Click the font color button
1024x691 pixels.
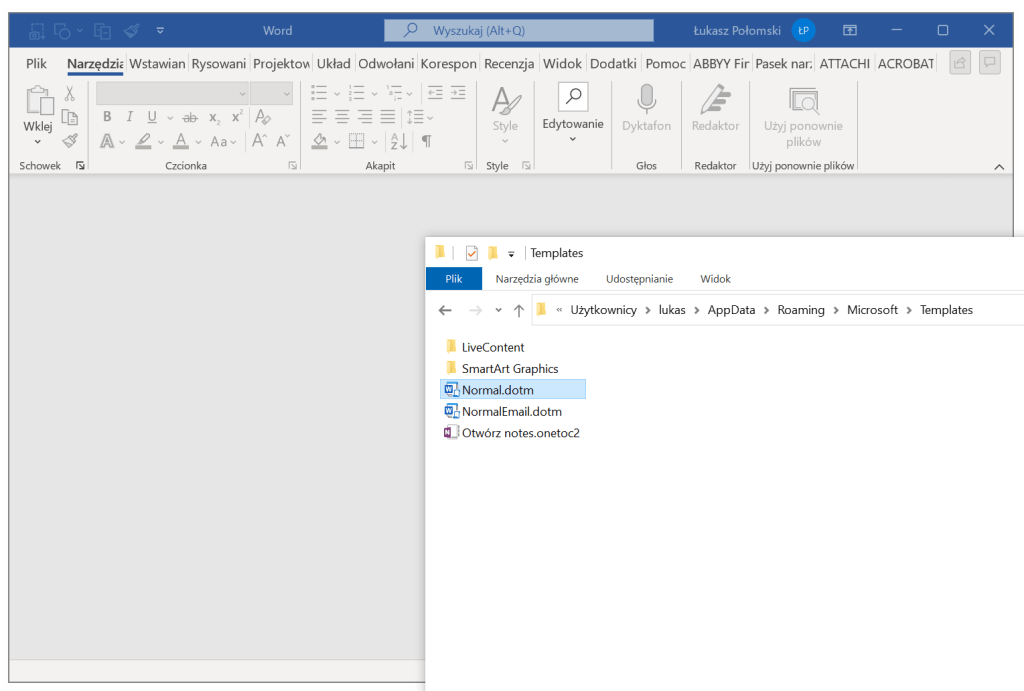(x=181, y=141)
